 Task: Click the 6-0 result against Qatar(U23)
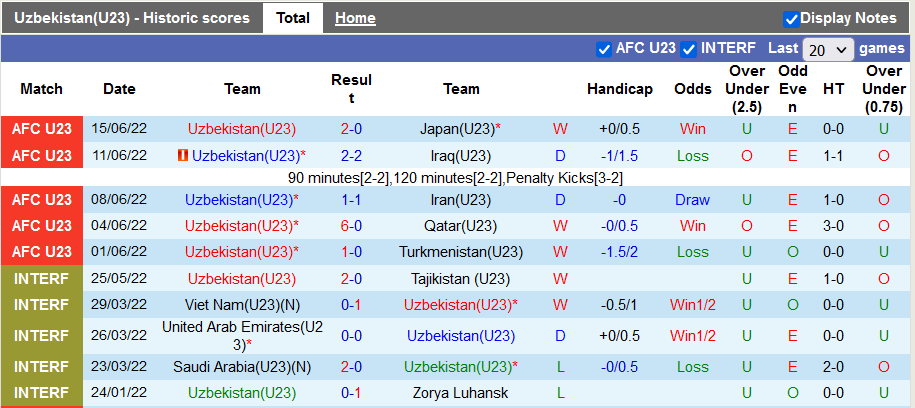[x=351, y=226]
